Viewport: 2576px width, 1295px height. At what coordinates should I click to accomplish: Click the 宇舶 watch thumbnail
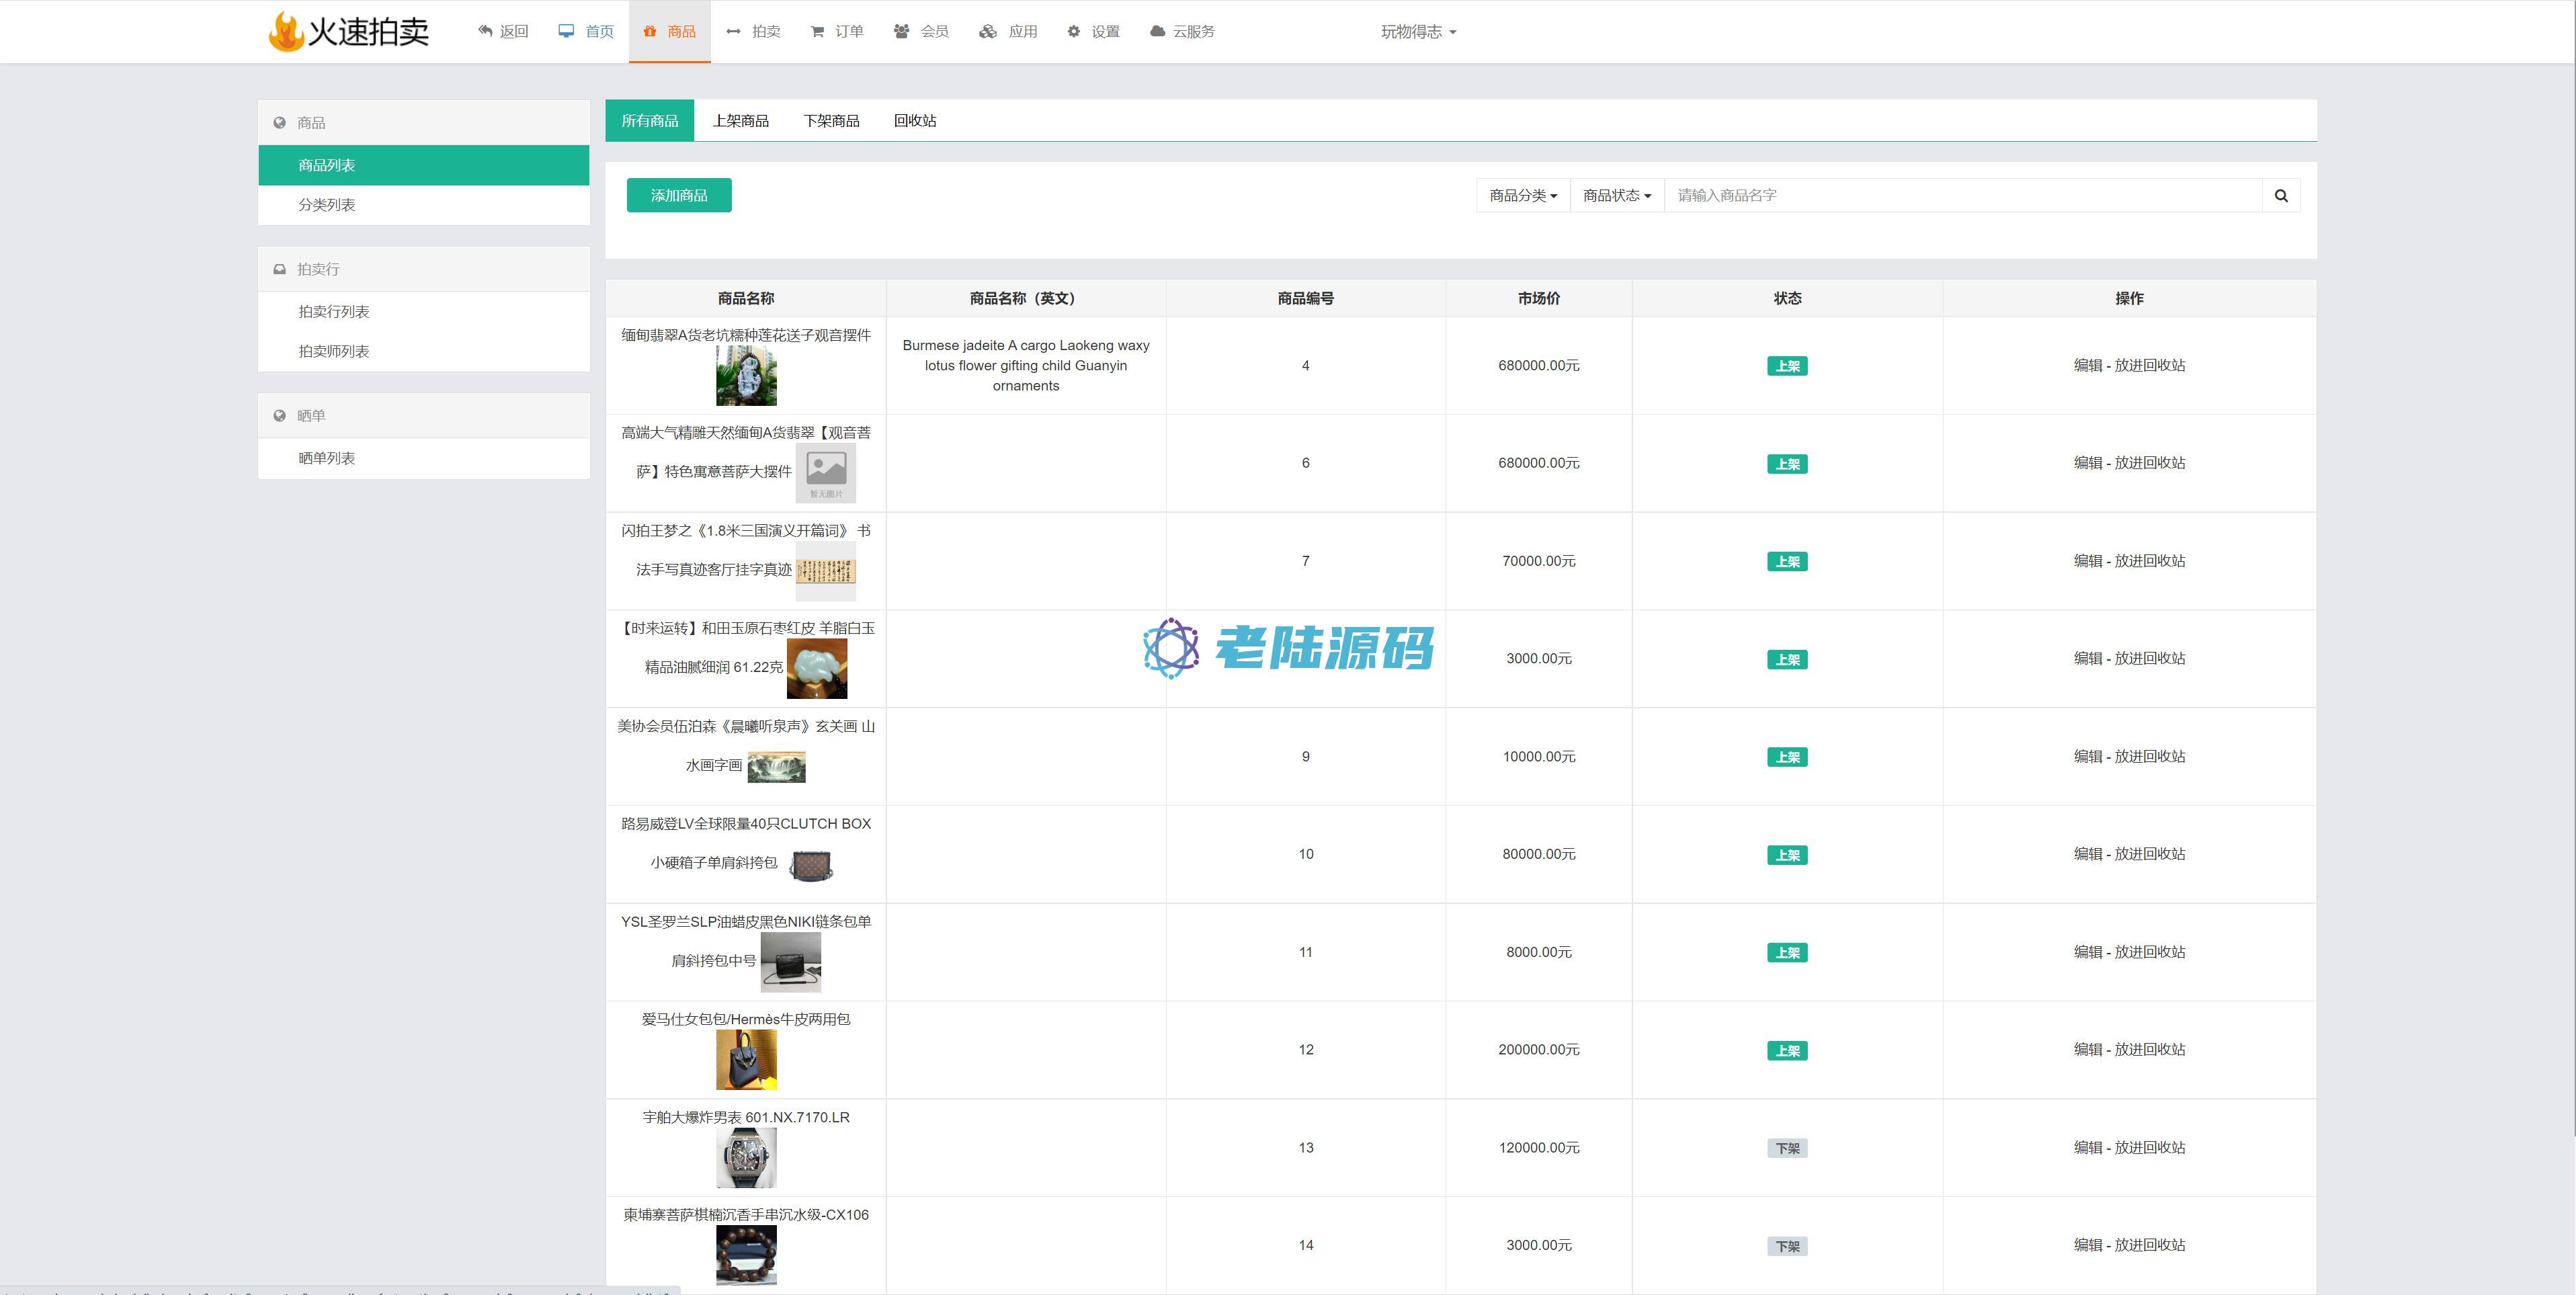coord(746,1157)
